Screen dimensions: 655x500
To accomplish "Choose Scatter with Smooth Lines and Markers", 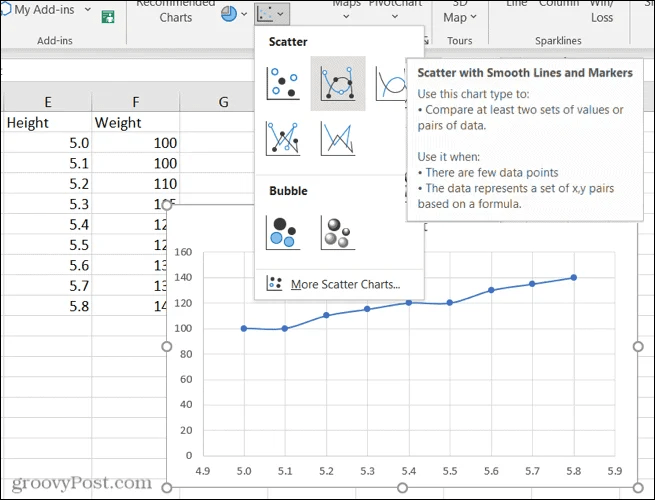I will coord(338,84).
